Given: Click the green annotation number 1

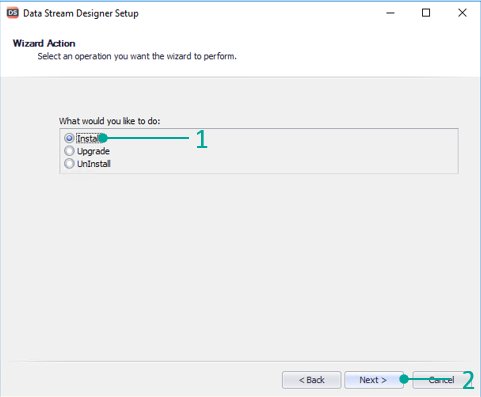Looking at the screenshot, I should [x=201, y=139].
